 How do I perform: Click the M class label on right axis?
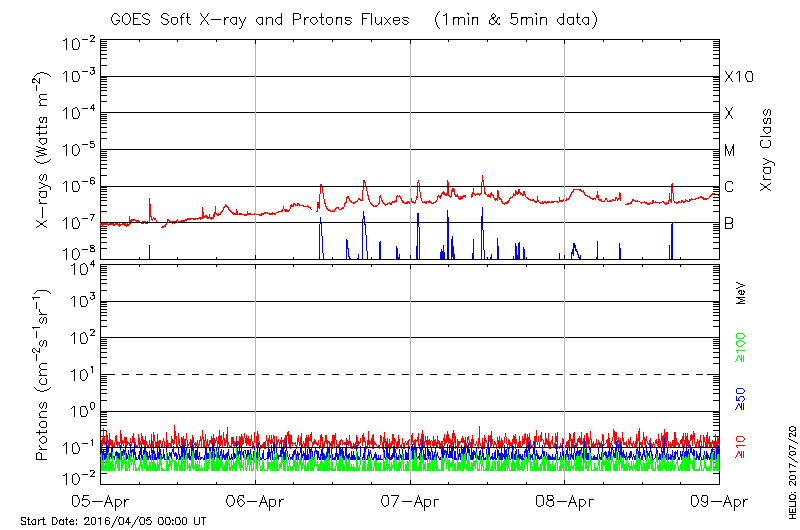tap(730, 151)
